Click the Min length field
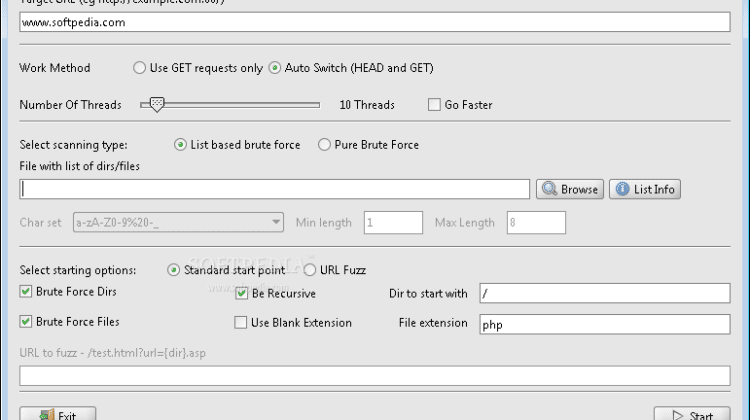 (393, 222)
